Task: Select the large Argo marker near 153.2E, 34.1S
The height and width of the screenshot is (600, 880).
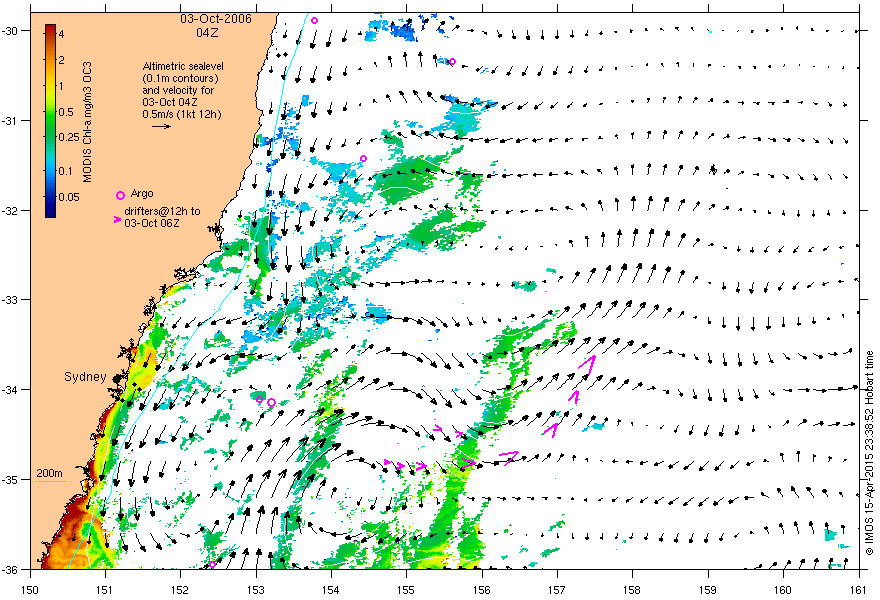Action: pyautogui.click(x=272, y=402)
